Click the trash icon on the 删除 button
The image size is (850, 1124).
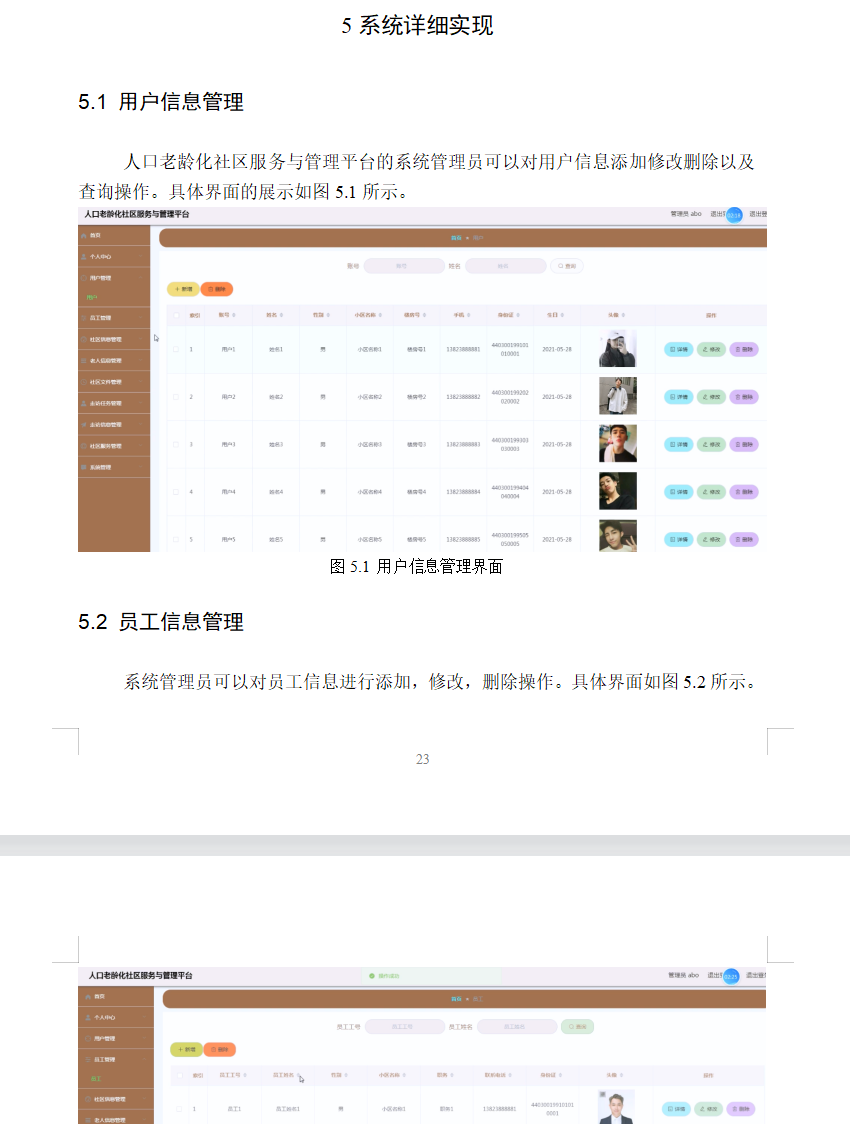click(x=213, y=289)
